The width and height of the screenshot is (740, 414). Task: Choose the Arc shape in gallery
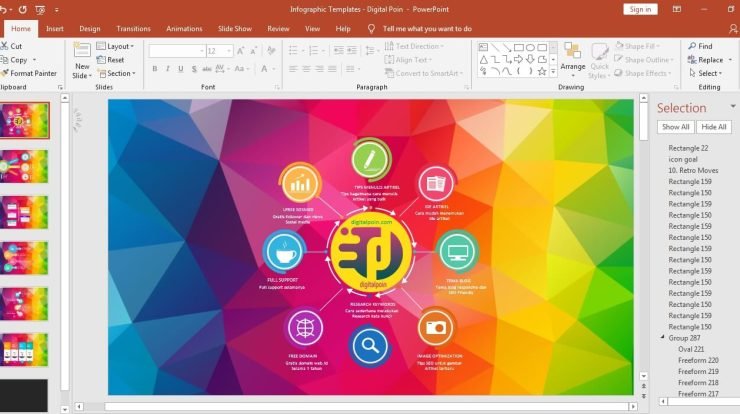click(495, 72)
